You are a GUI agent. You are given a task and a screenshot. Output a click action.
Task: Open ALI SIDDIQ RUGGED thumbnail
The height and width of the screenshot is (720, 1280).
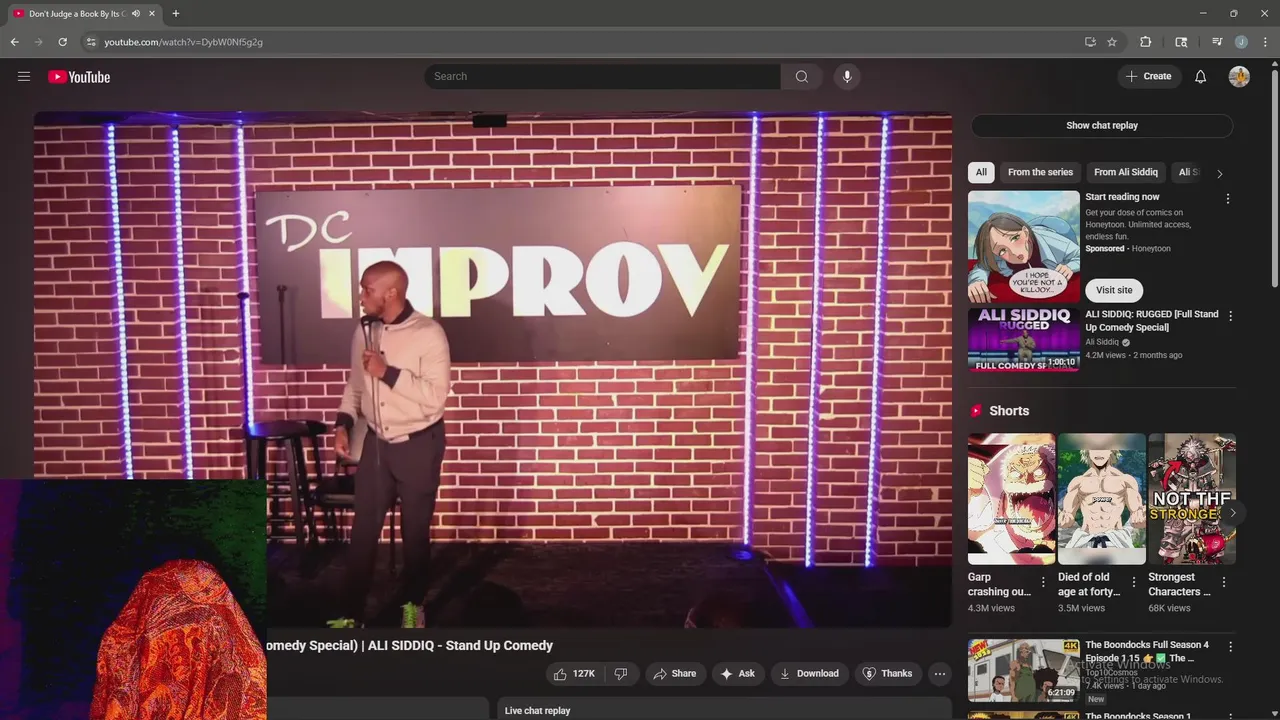[x=1024, y=340]
